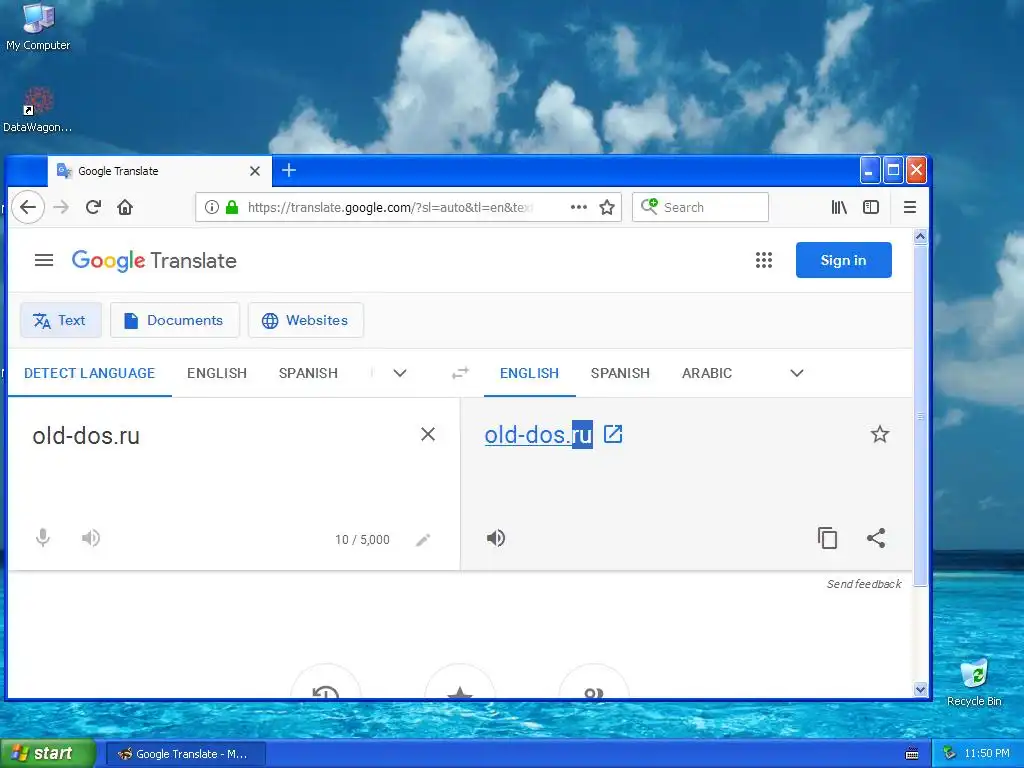Click the Firefox Search box
This screenshot has width=1024, height=768.
point(700,207)
